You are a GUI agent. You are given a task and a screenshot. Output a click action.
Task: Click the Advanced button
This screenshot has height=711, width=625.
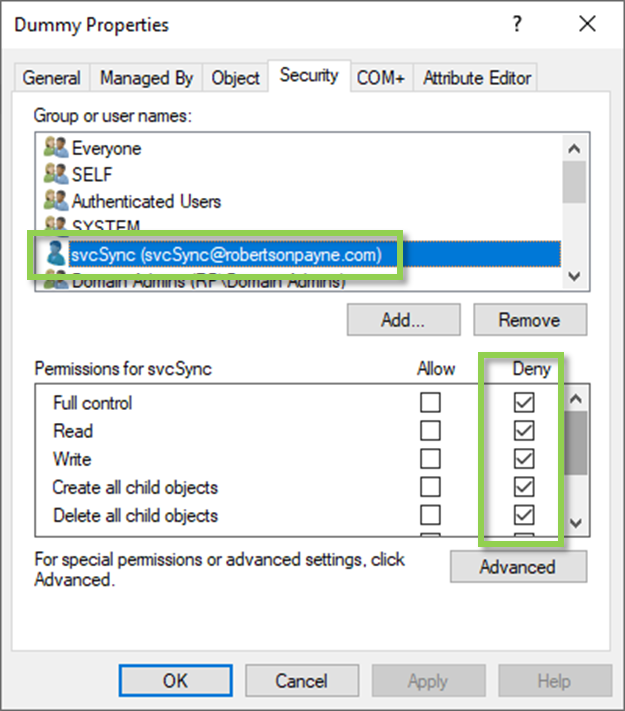coord(518,566)
